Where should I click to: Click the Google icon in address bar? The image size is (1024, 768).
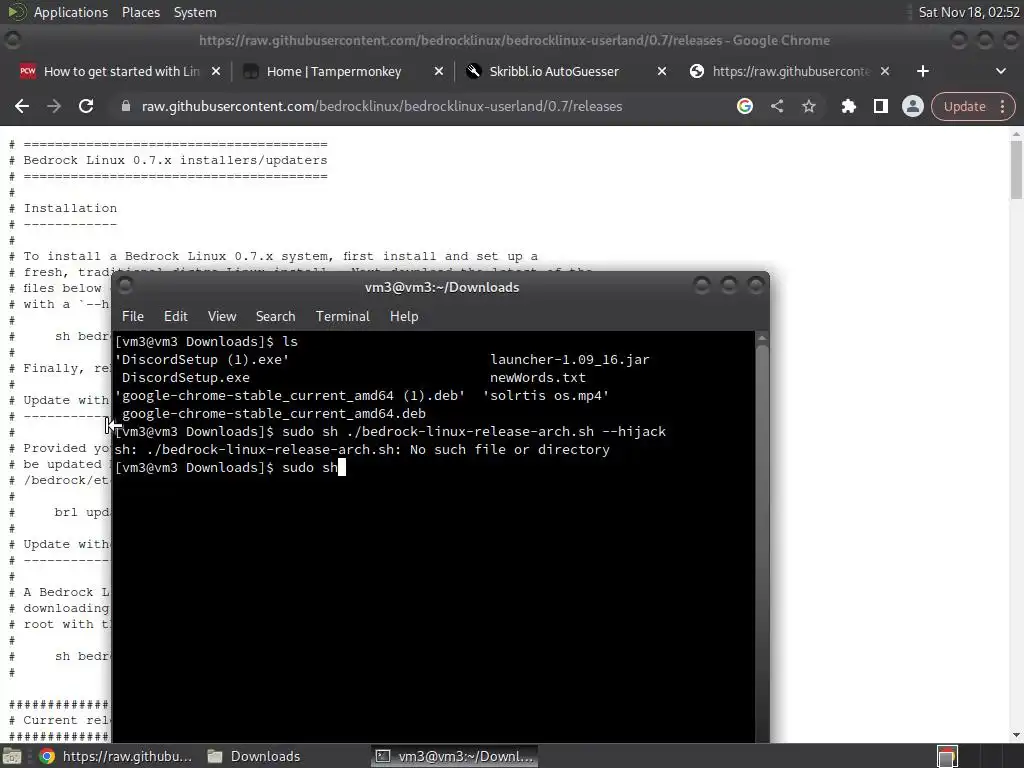click(x=744, y=106)
